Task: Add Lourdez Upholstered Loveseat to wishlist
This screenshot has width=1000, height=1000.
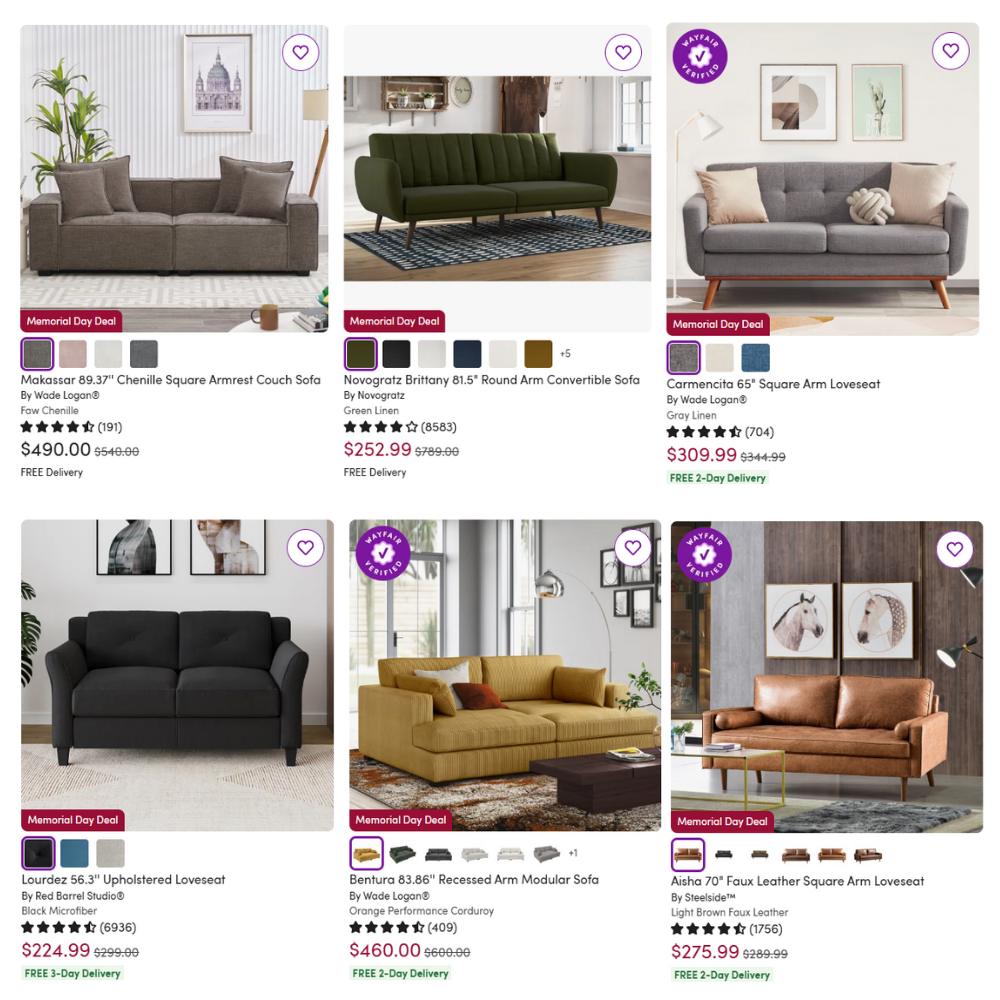Action: click(x=305, y=548)
